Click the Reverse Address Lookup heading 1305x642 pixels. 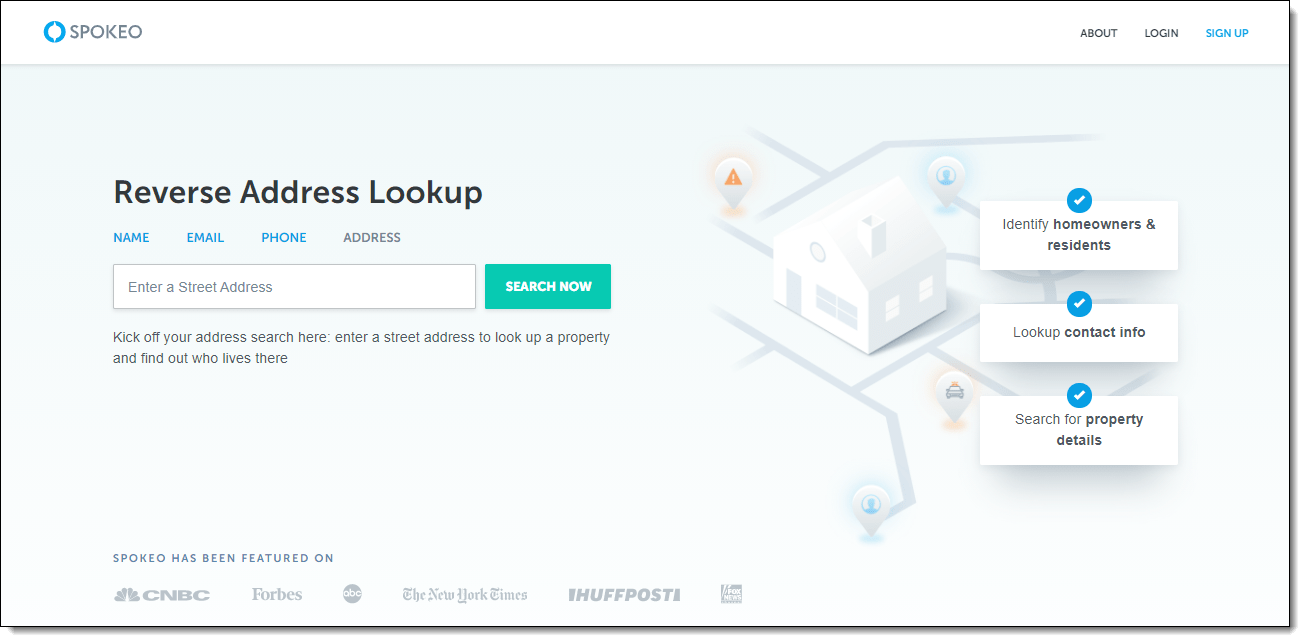pyautogui.click(x=298, y=192)
